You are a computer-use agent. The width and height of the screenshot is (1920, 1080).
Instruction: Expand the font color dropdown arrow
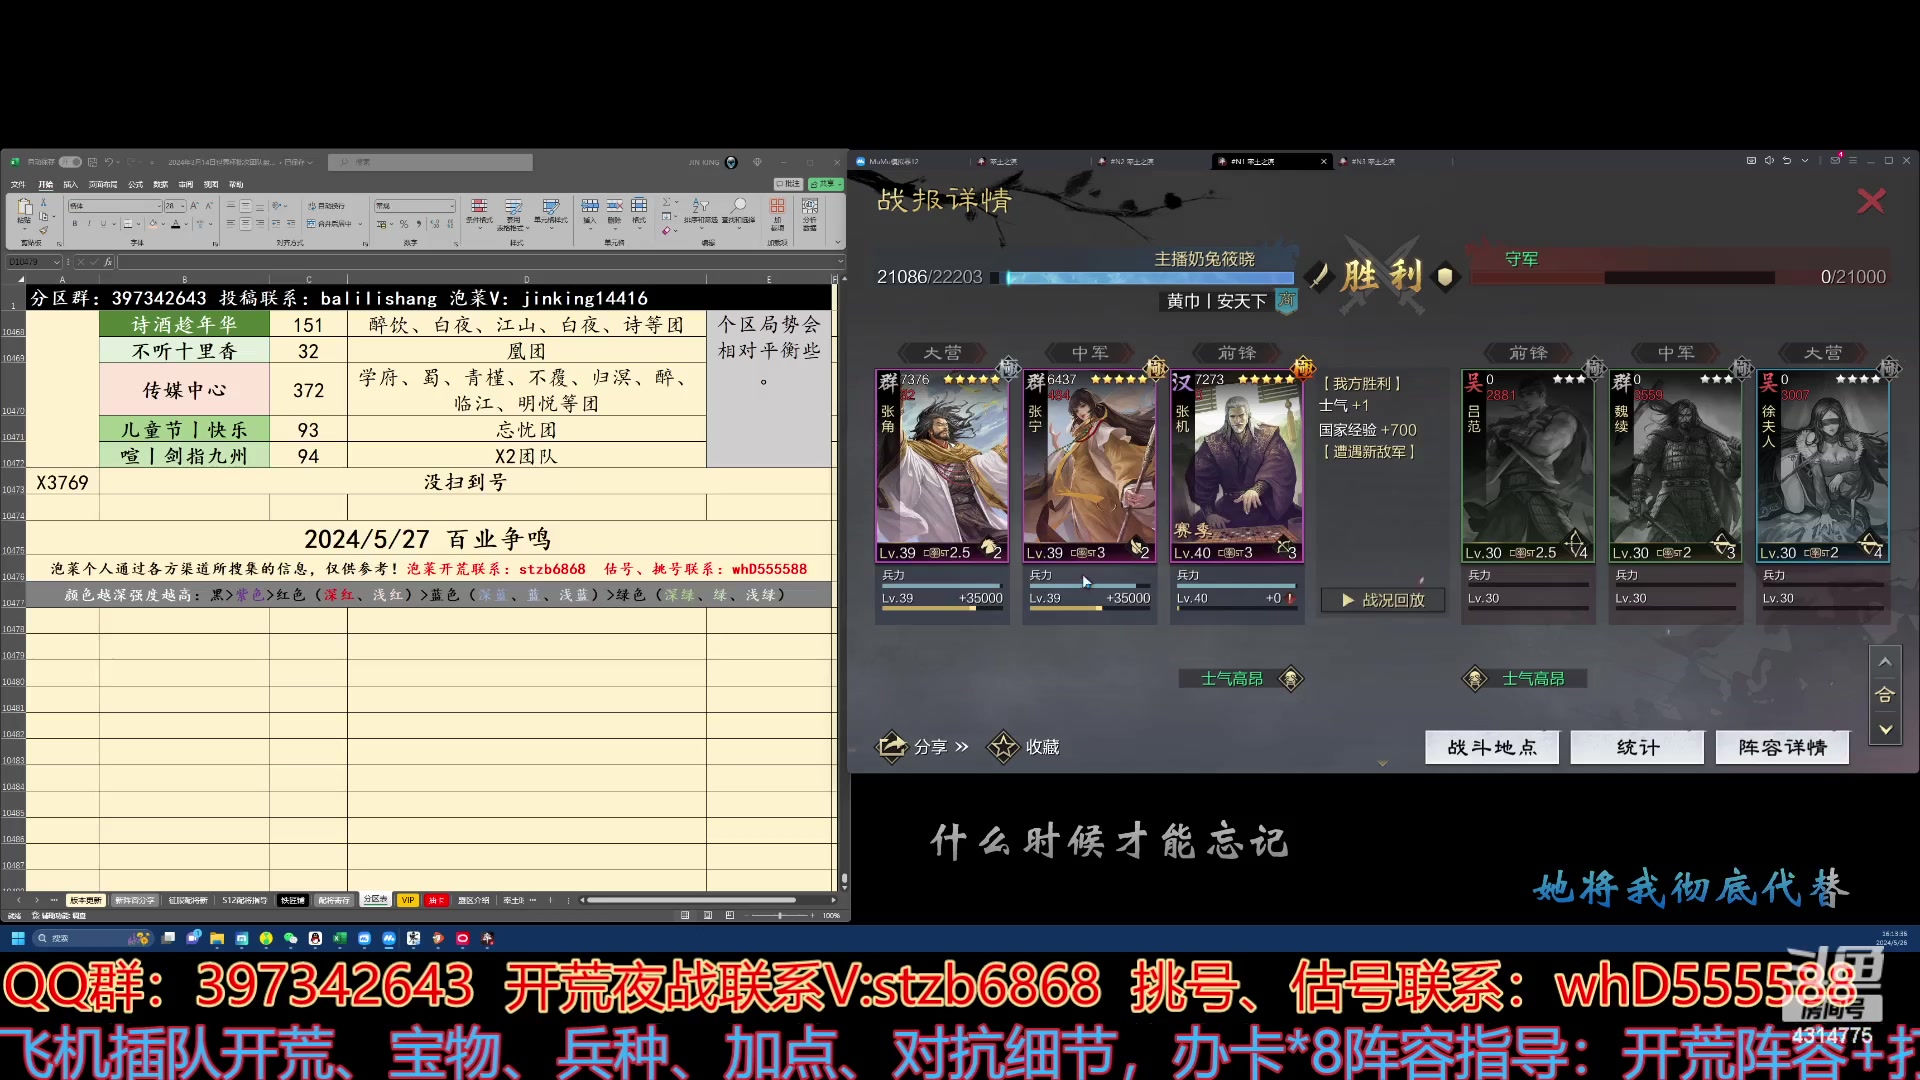[186, 223]
